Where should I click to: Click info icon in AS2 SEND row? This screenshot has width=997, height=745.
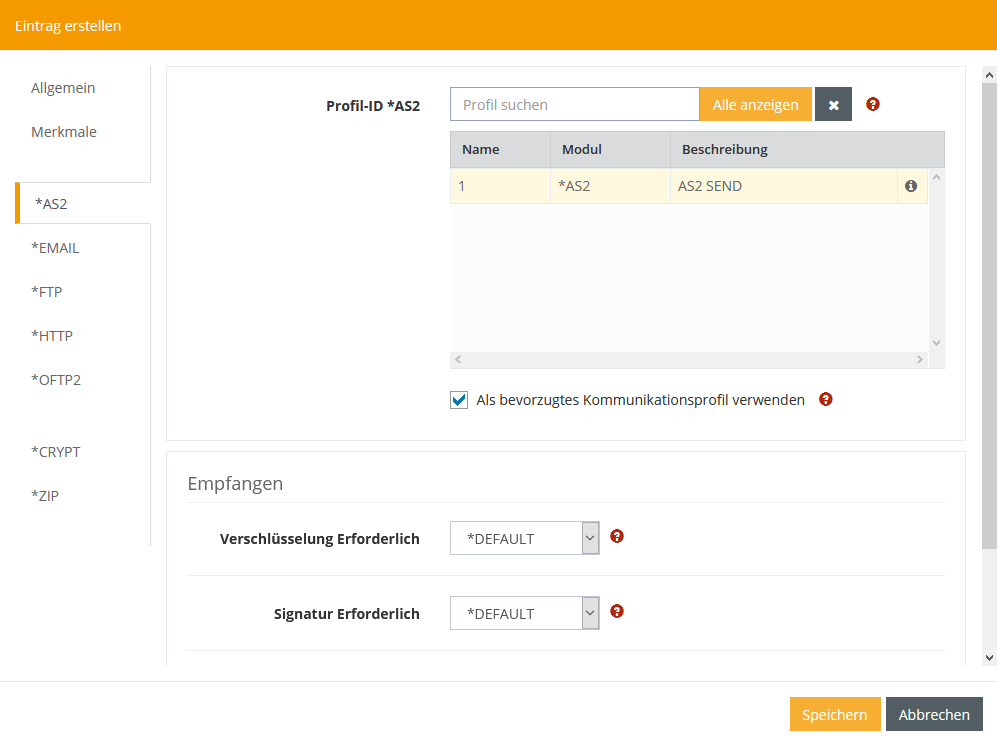(x=911, y=186)
